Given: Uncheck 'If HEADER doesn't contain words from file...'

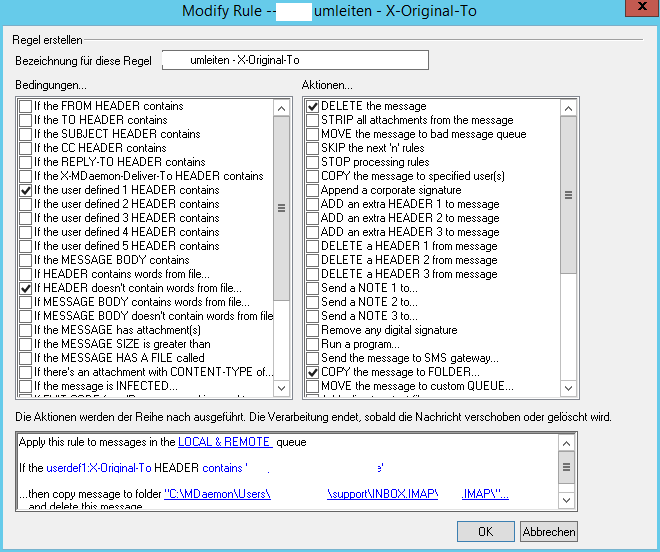Looking at the screenshot, I should pos(25,288).
